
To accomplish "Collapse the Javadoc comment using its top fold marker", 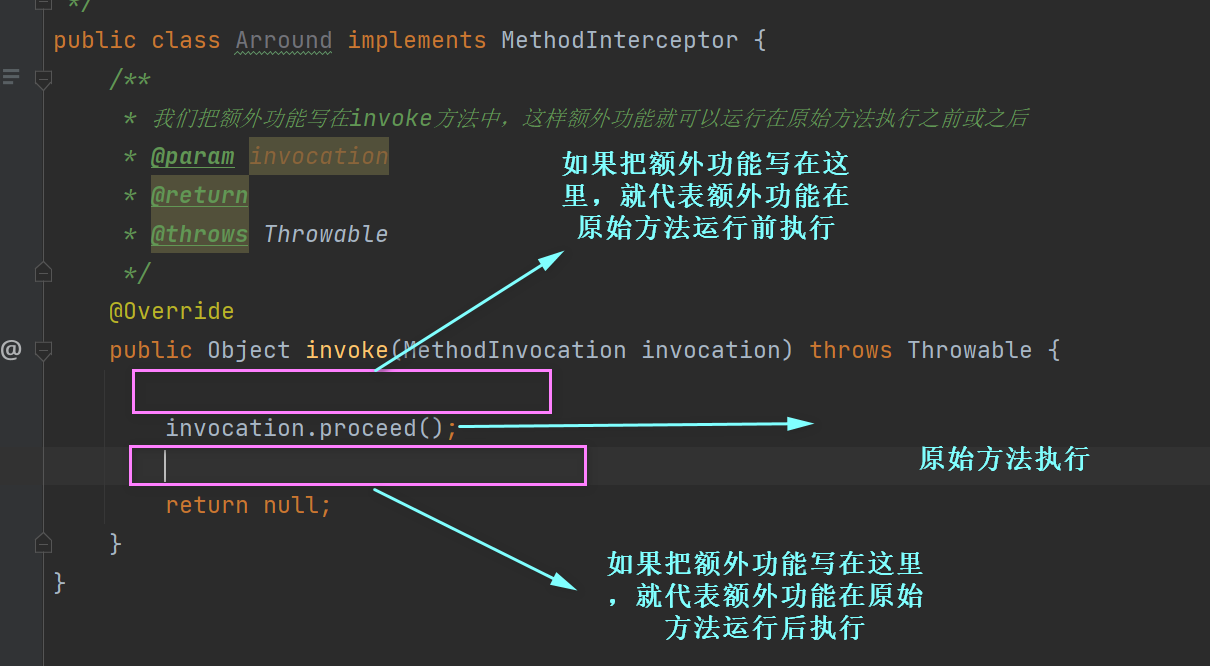I will (43, 80).
